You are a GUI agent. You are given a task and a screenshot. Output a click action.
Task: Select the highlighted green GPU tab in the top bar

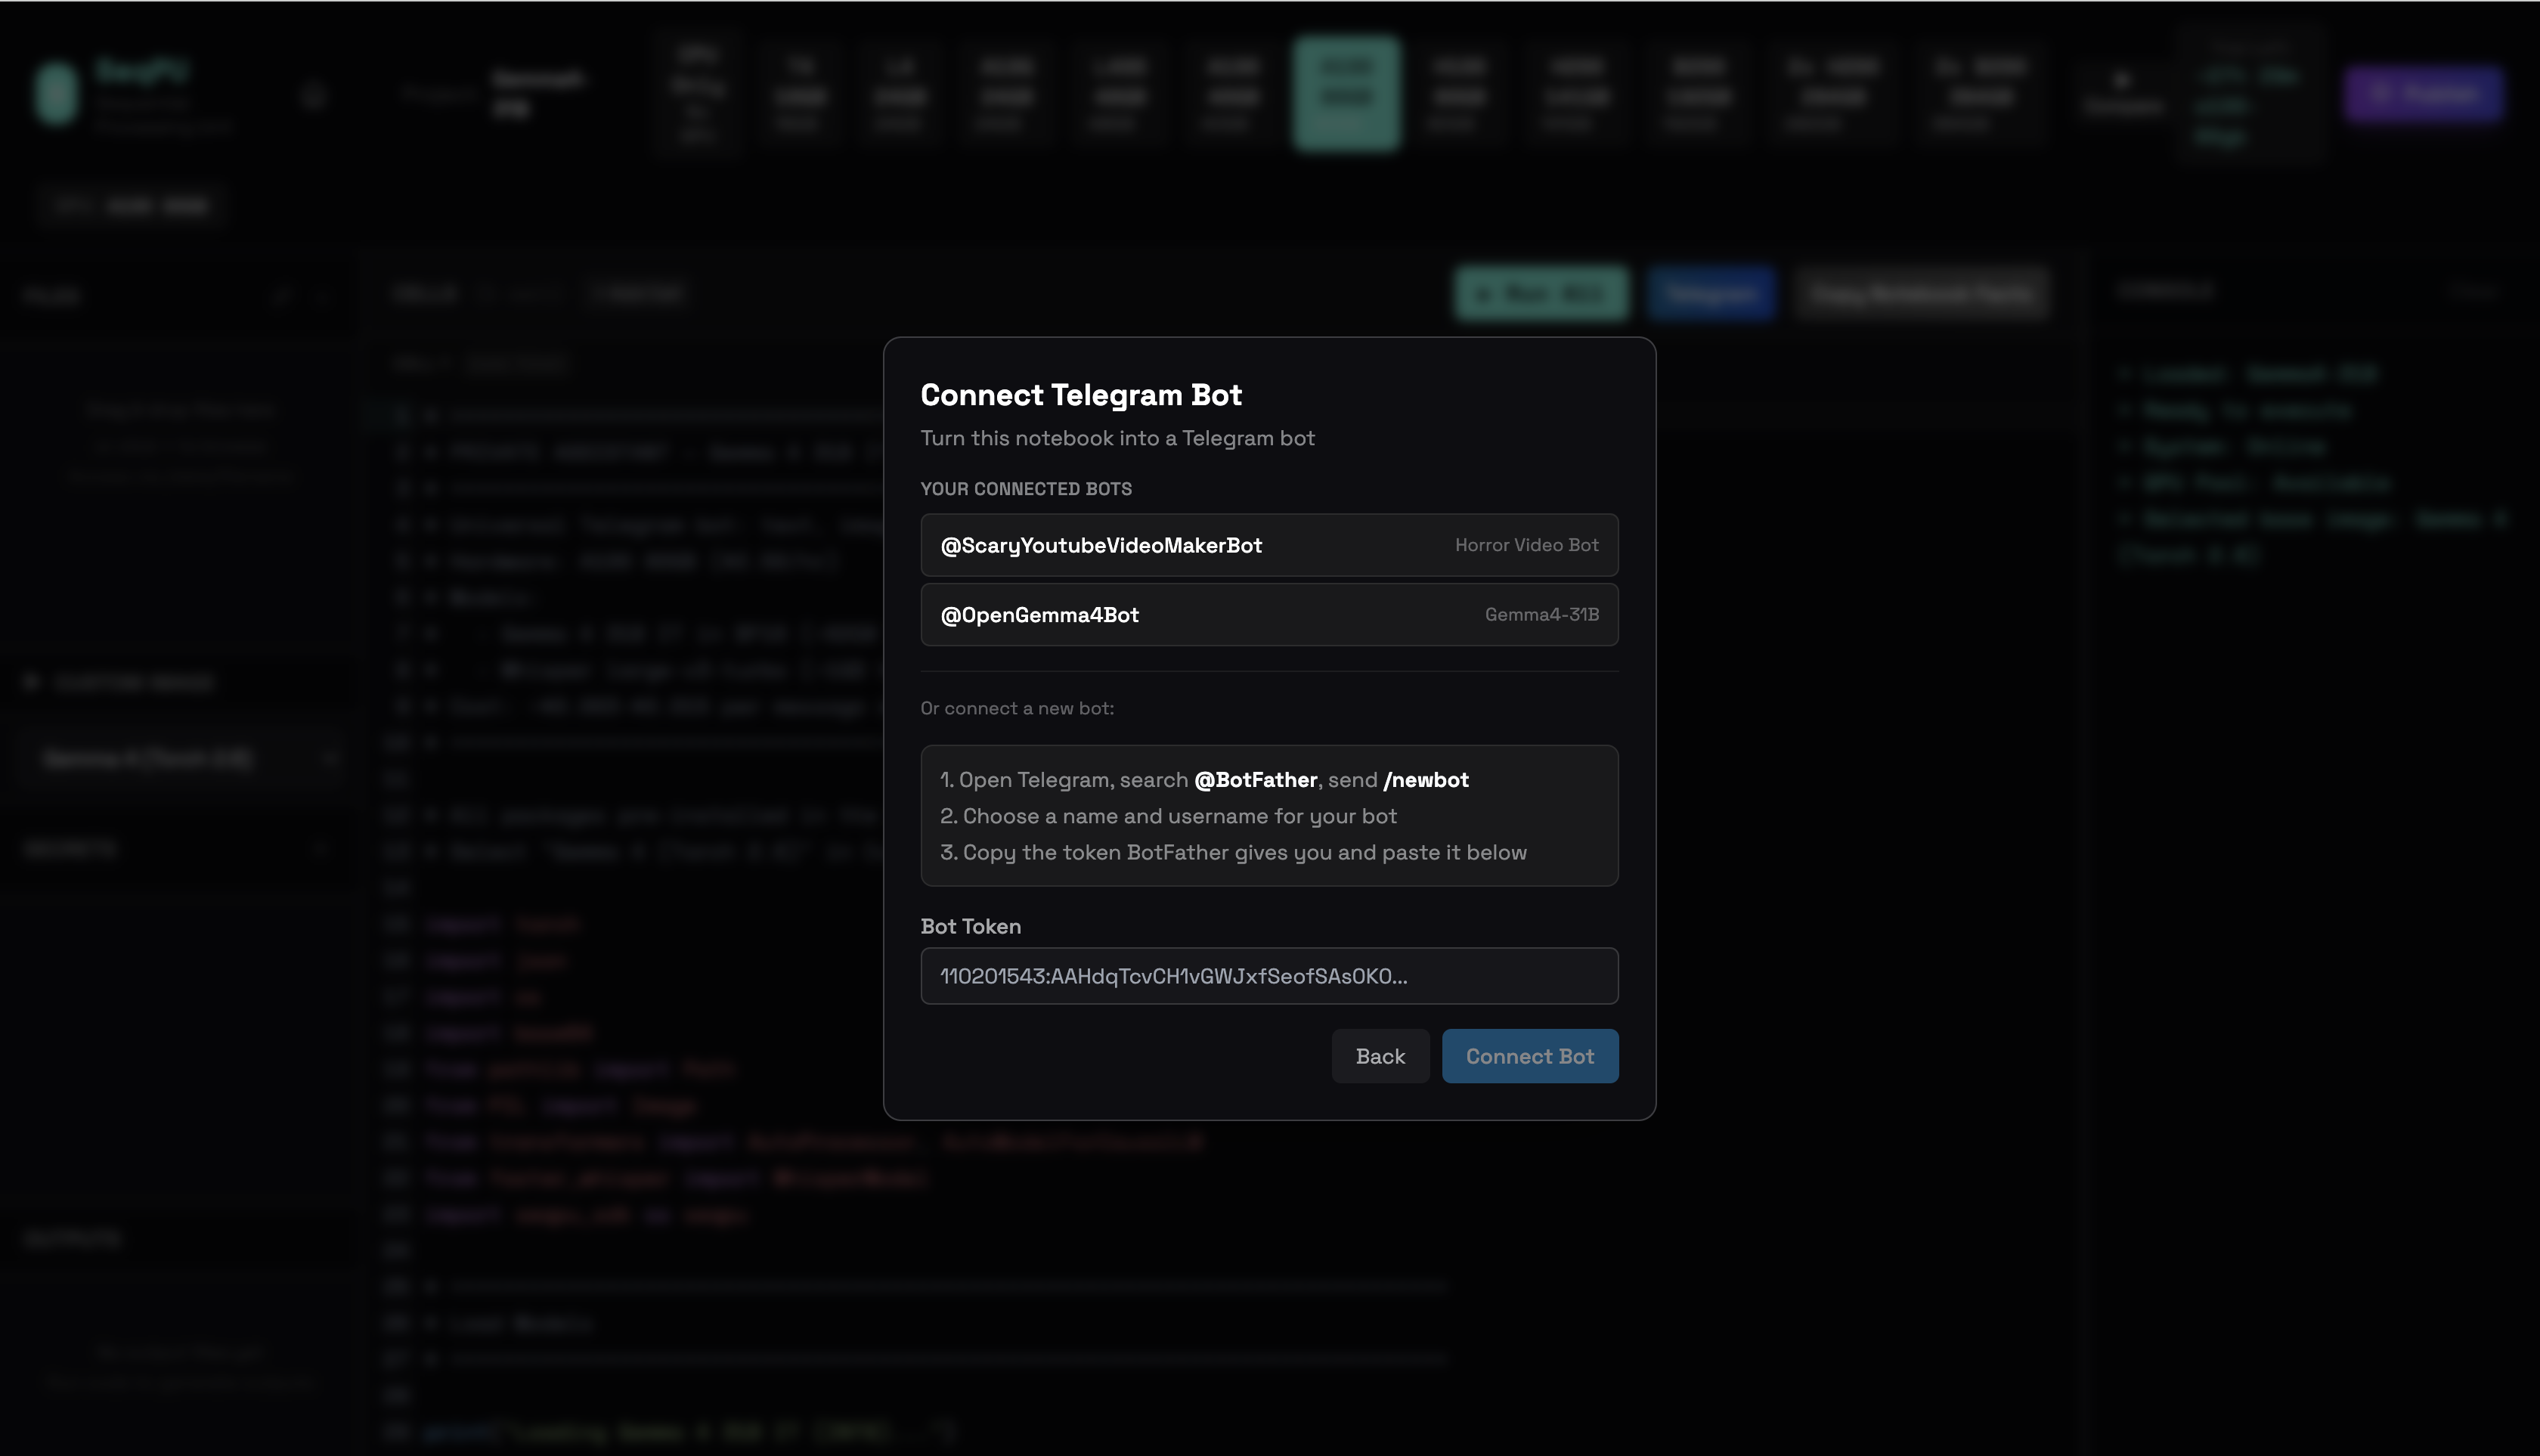(x=1346, y=94)
